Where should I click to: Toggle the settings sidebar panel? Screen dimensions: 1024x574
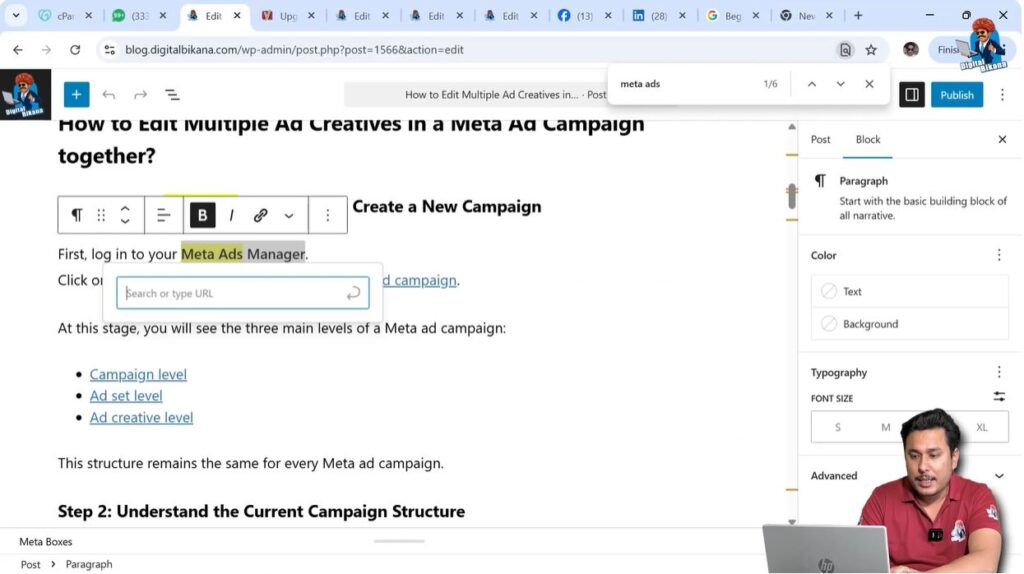pyautogui.click(x=911, y=95)
